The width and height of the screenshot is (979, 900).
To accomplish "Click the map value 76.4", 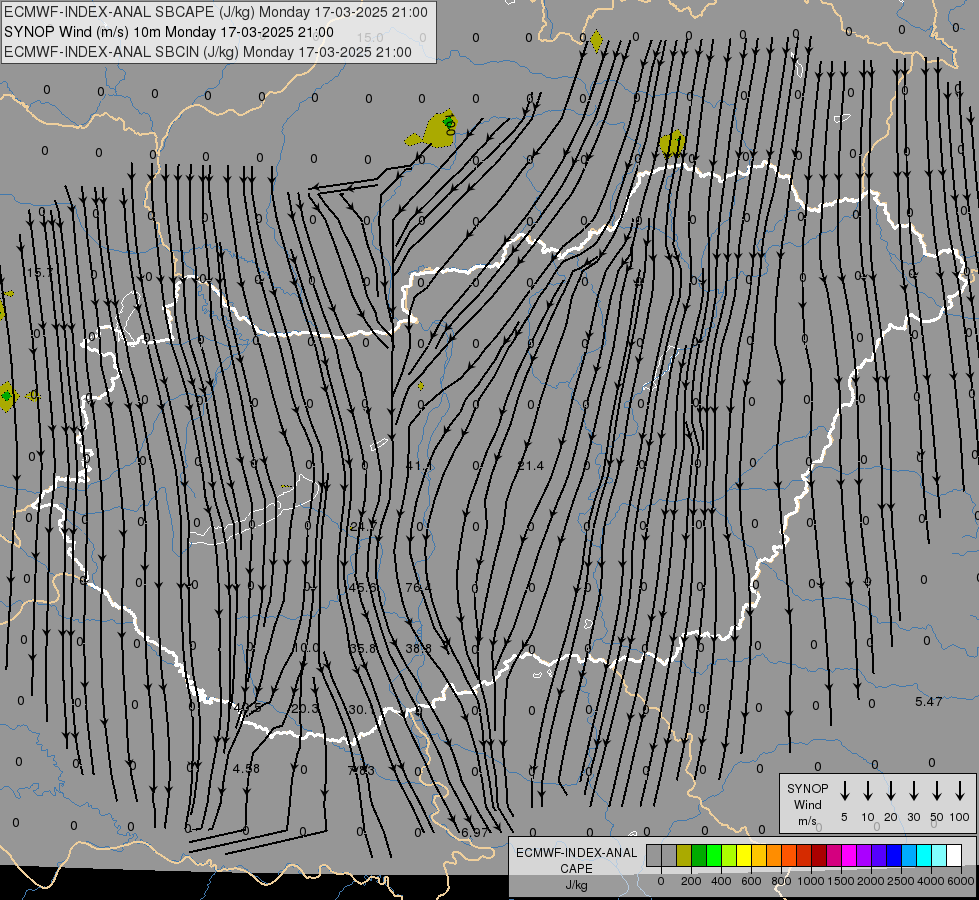I will pos(418,587).
